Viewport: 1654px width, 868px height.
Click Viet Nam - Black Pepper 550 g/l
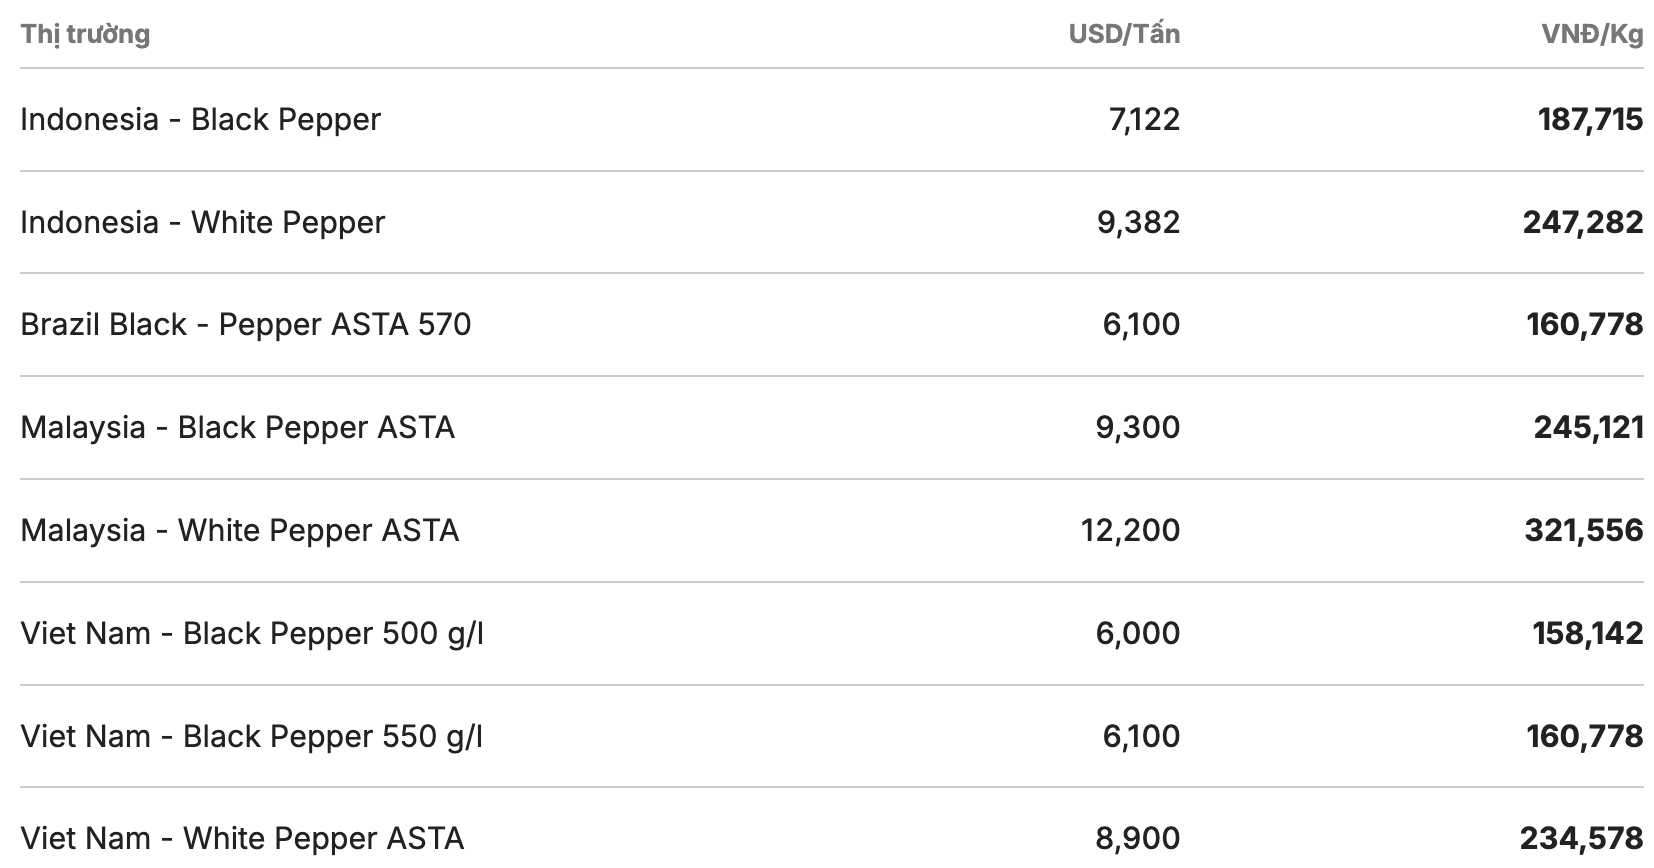pos(251,736)
